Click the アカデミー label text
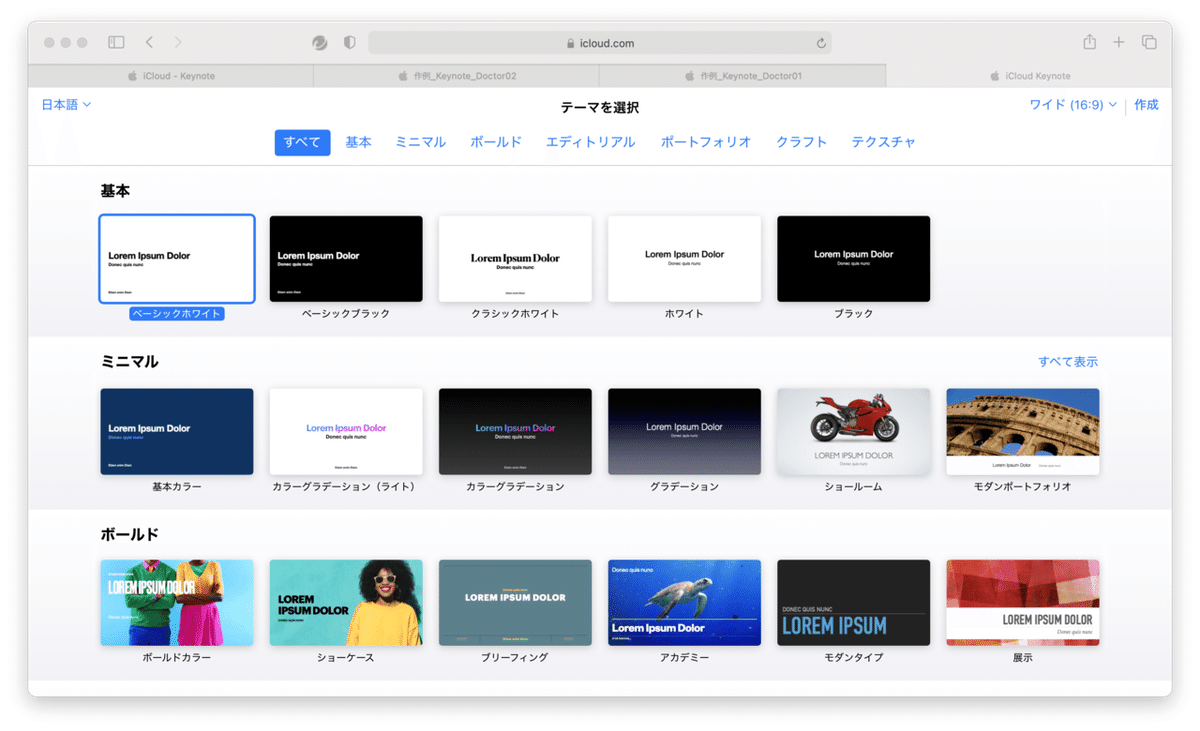The height and width of the screenshot is (731, 1200). (x=684, y=657)
